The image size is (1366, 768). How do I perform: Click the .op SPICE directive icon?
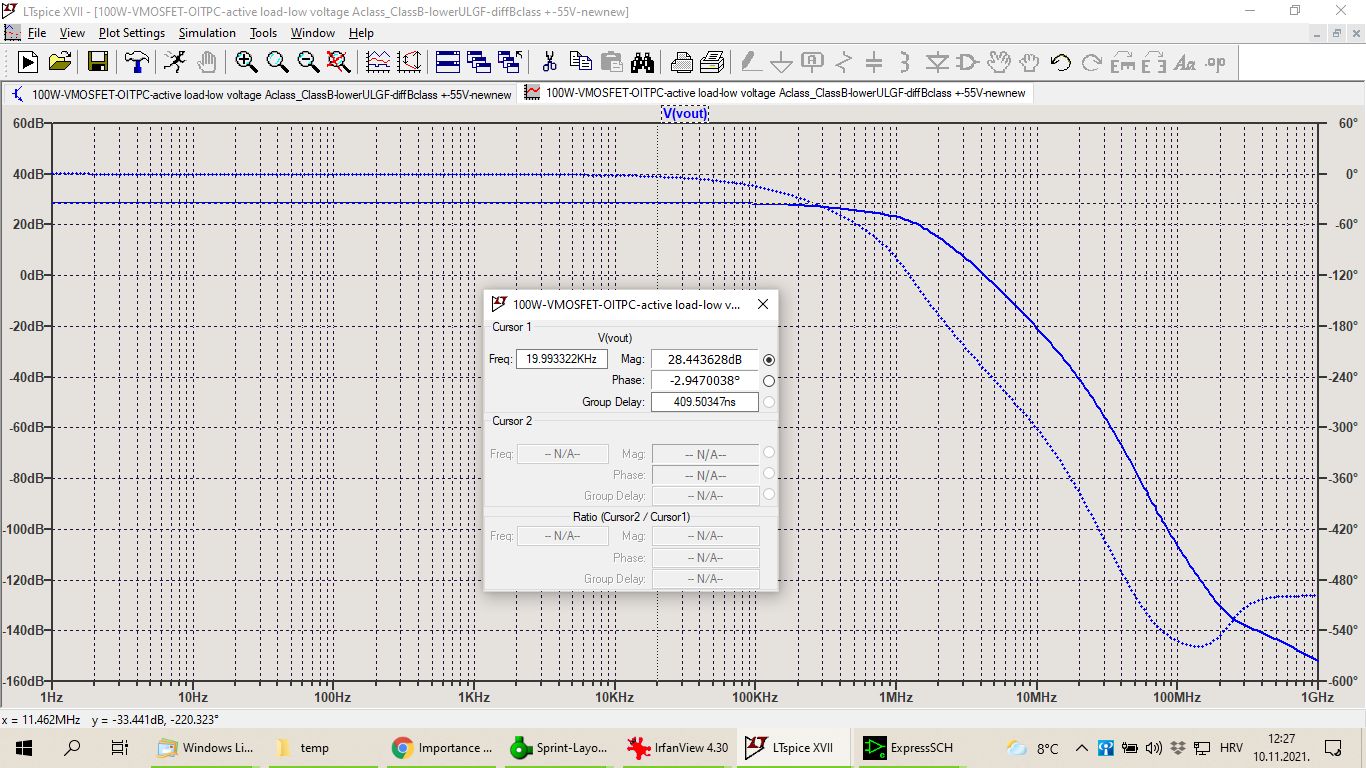[1216, 62]
